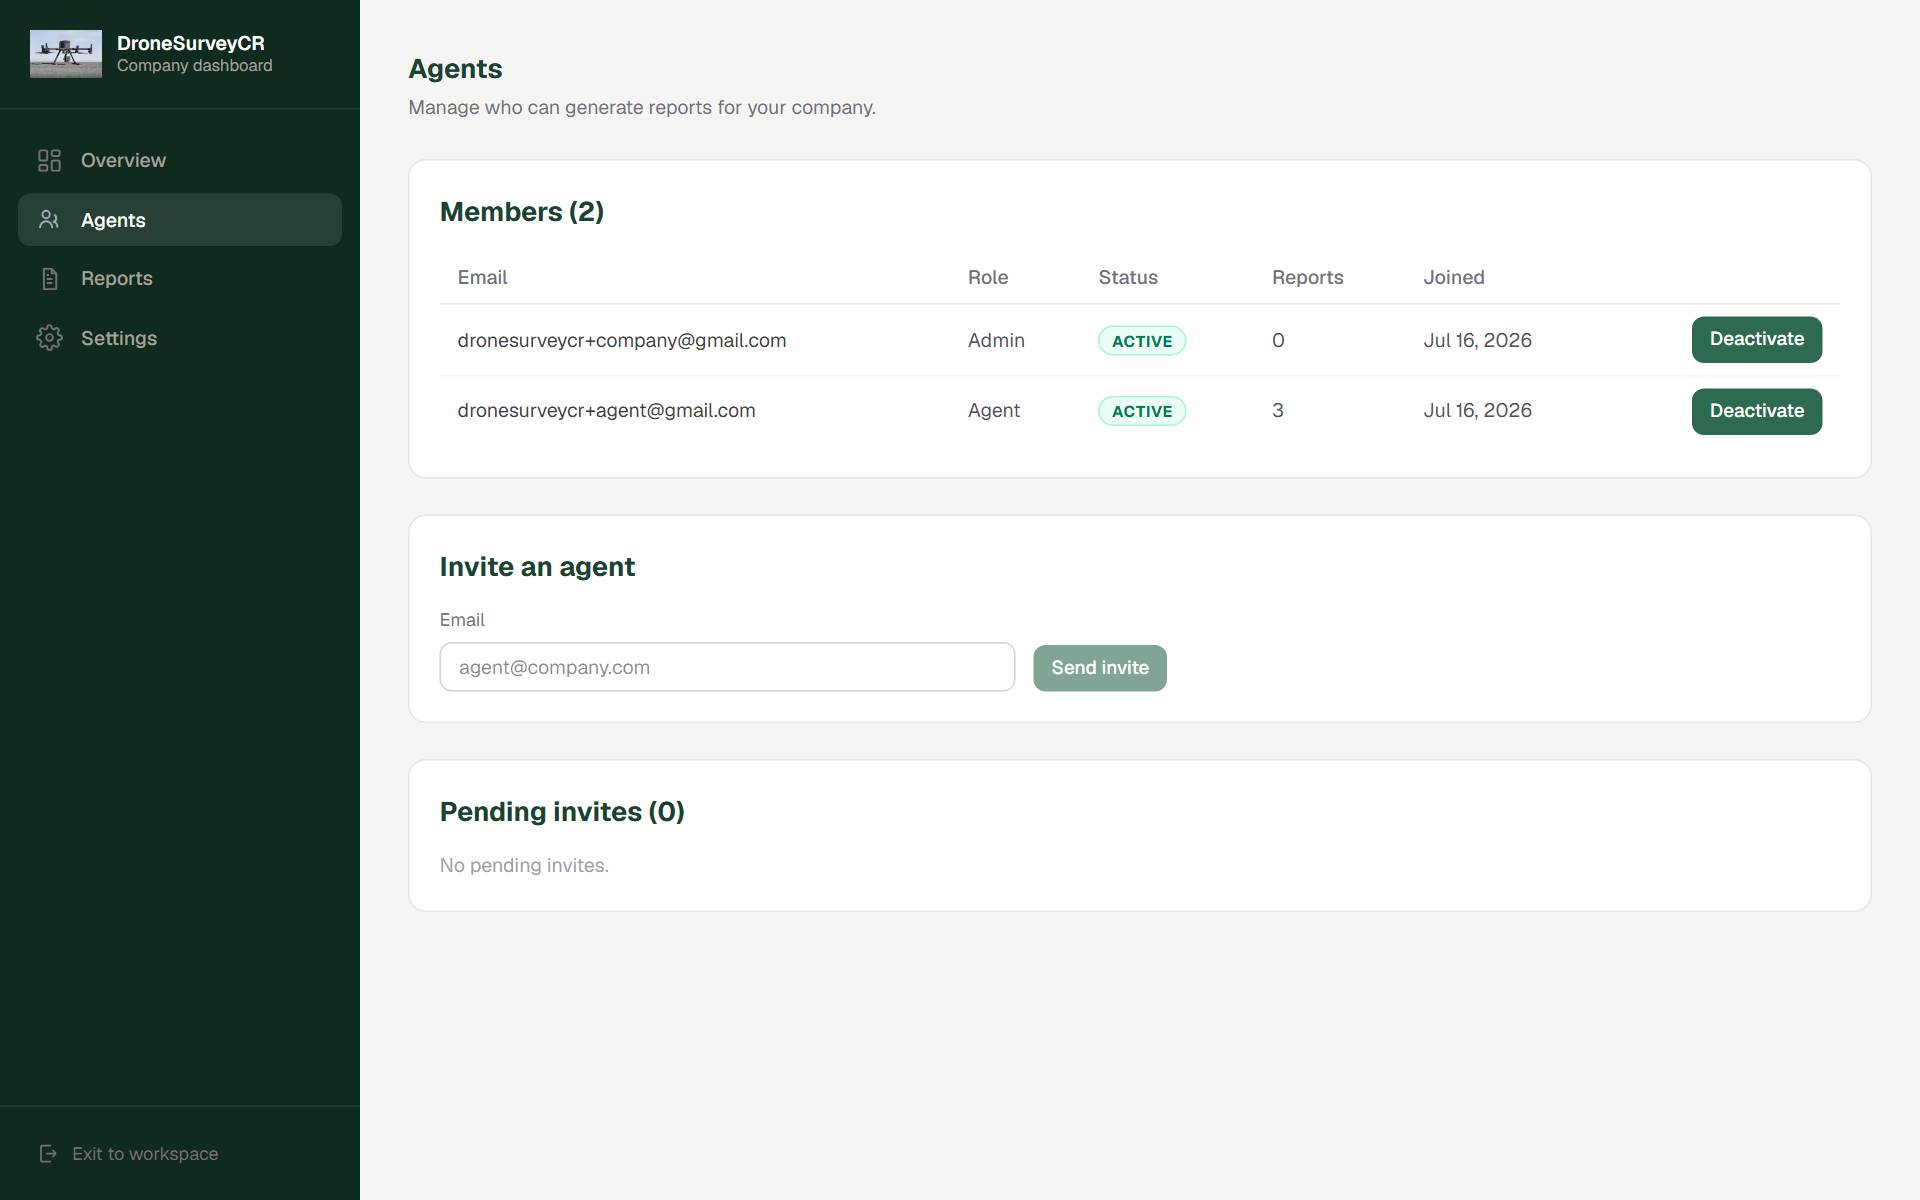
Task: Click the Status column header
Action: tap(1128, 277)
